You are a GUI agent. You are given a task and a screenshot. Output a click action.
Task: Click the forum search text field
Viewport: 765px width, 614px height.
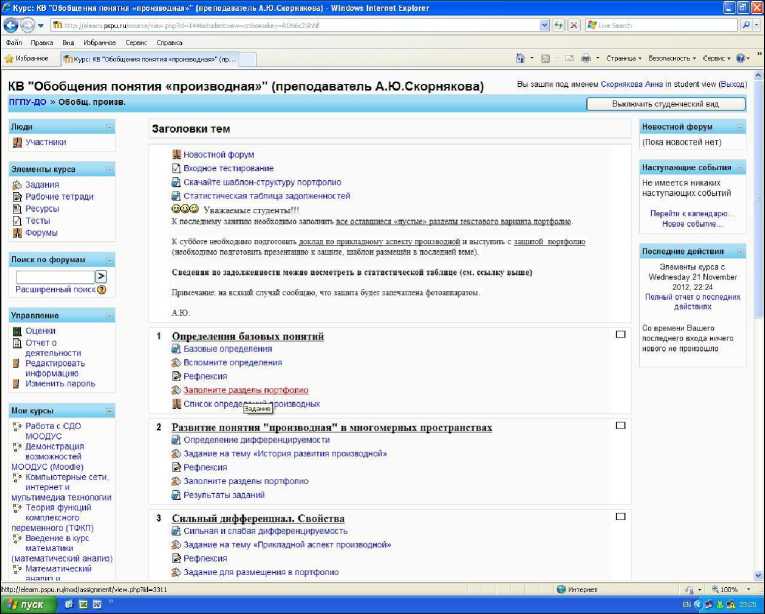click(55, 277)
